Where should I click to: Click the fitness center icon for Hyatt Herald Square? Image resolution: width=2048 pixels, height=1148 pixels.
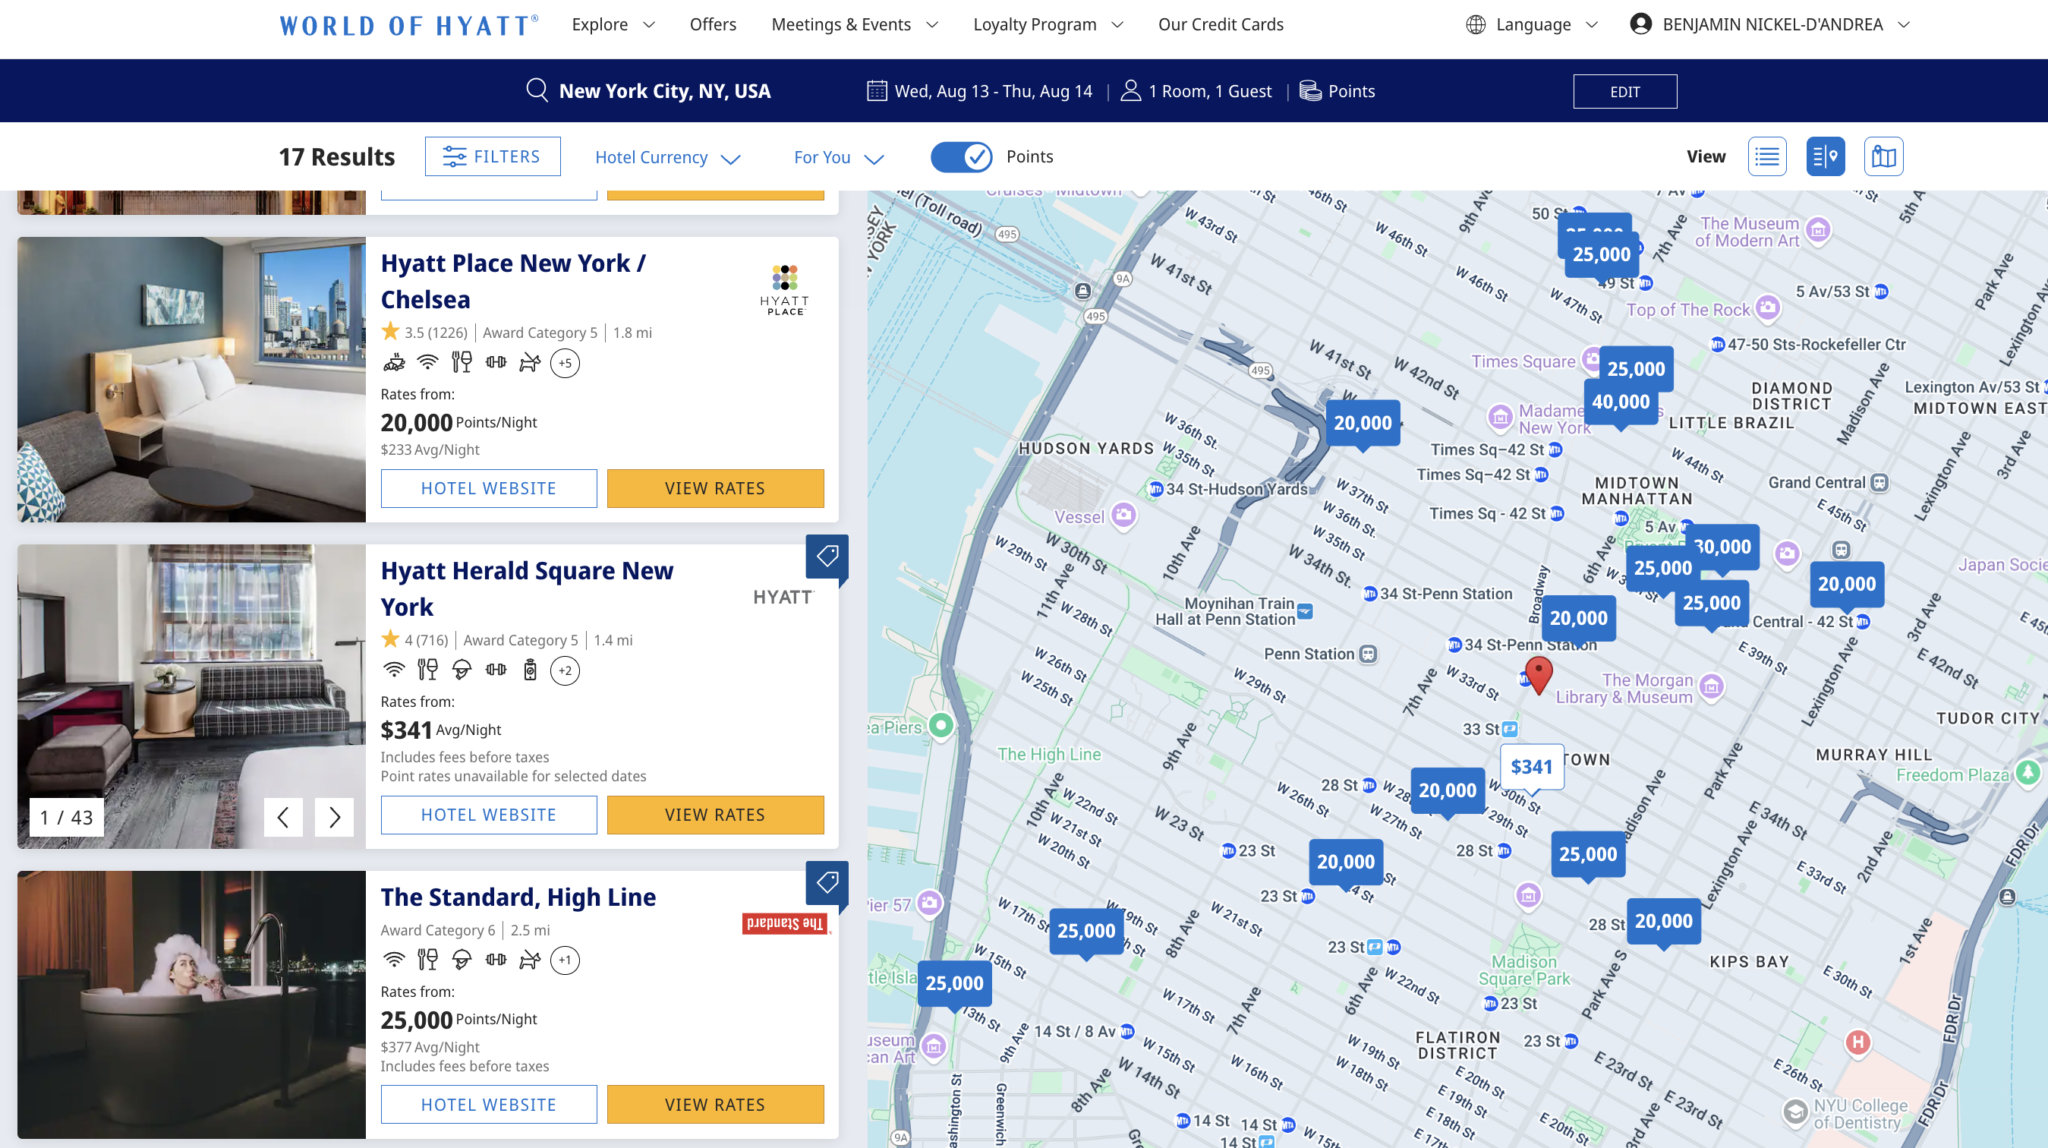pos(497,670)
